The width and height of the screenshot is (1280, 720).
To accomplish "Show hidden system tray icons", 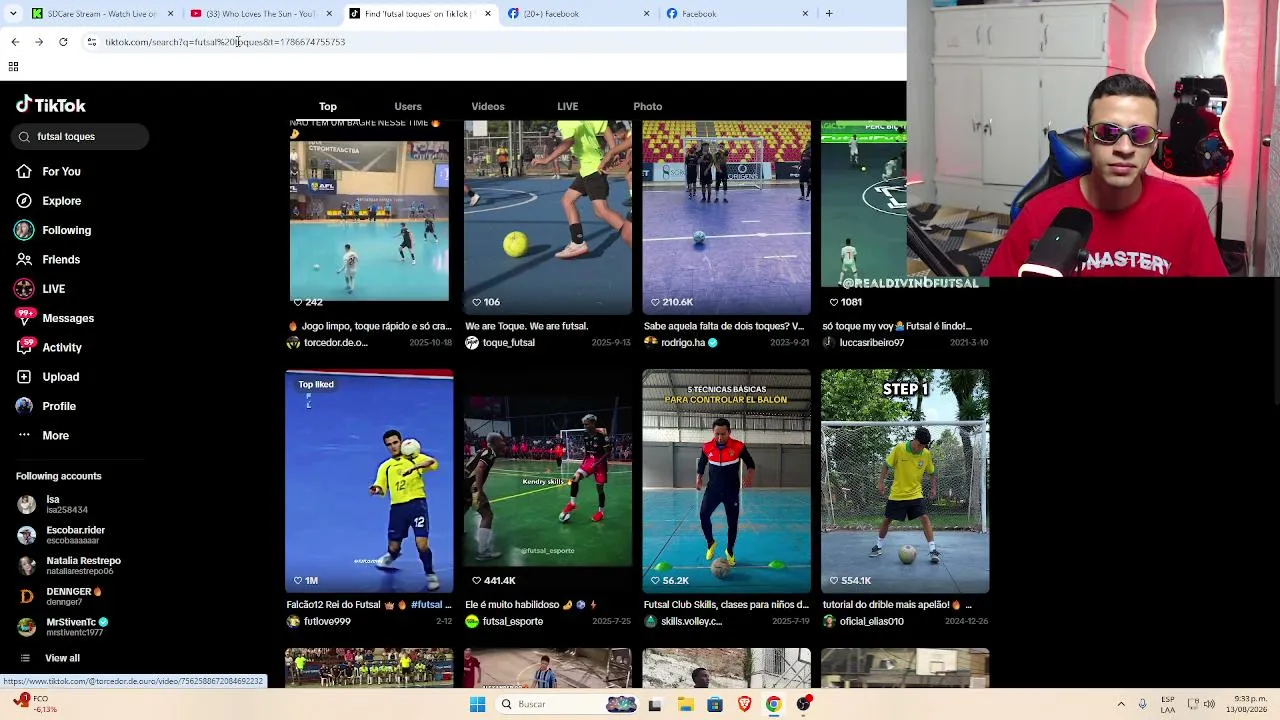I will pyautogui.click(x=1121, y=704).
